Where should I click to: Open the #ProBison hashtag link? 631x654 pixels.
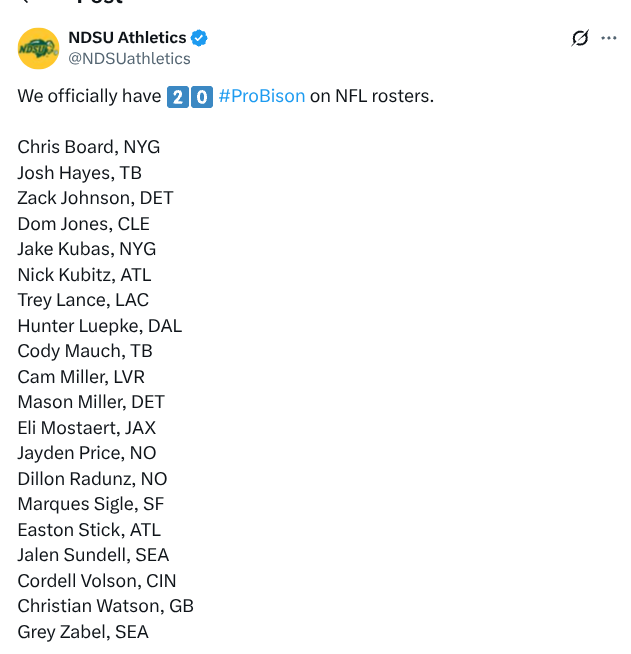coord(261,96)
